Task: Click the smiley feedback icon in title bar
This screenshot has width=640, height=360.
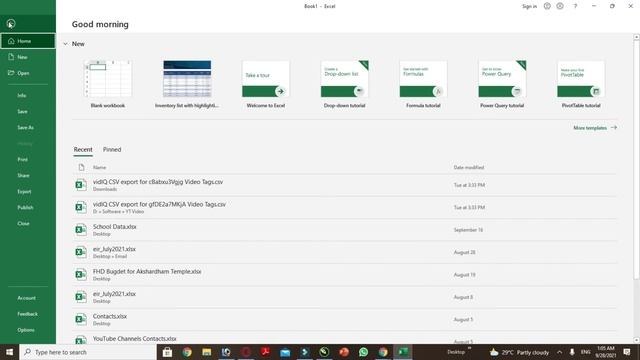Action: pyautogui.click(x=547, y=6)
